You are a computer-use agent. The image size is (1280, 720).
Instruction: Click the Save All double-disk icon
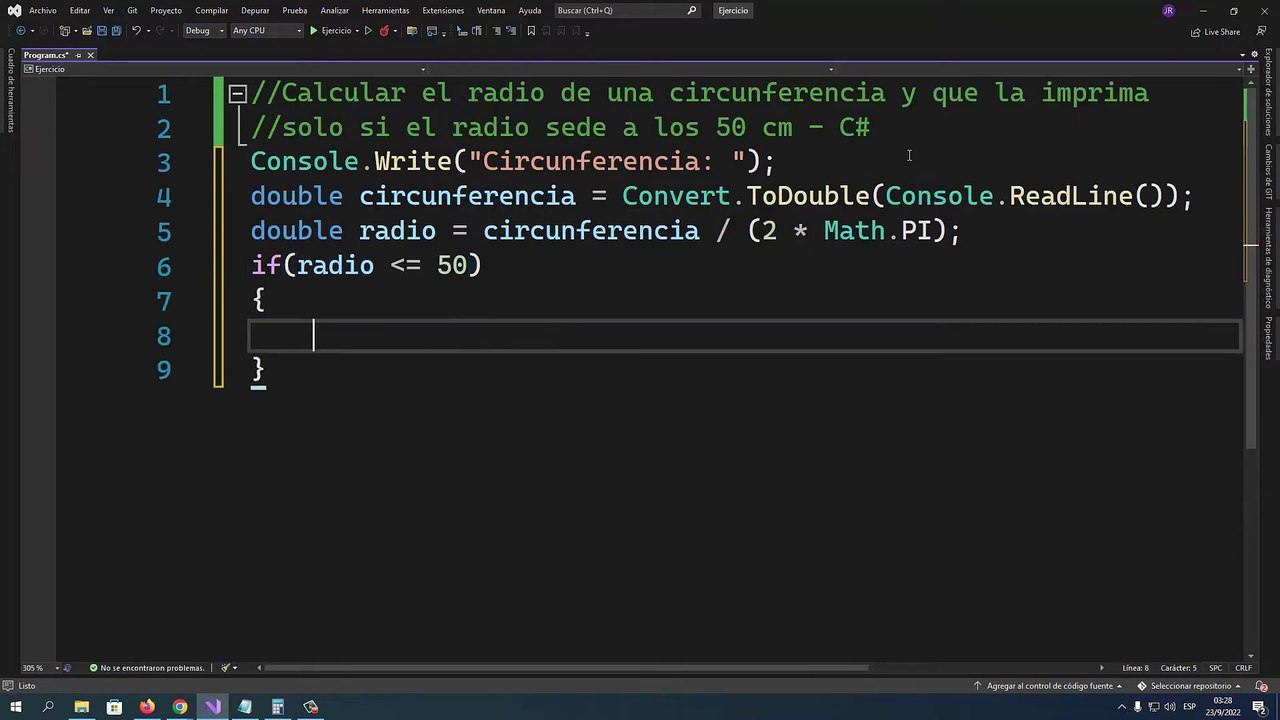tap(116, 31)
